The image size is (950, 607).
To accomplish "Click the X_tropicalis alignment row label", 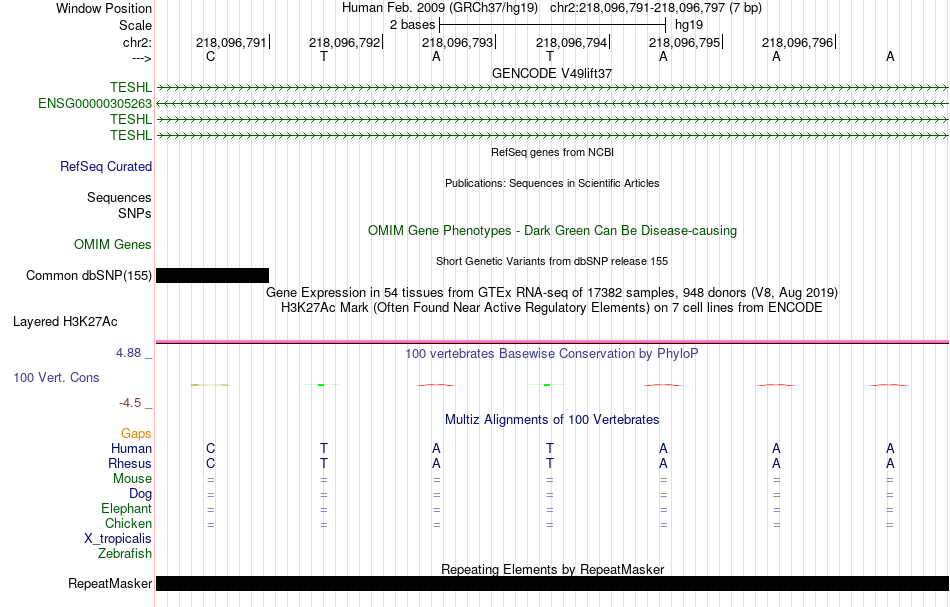I will 118,539.
